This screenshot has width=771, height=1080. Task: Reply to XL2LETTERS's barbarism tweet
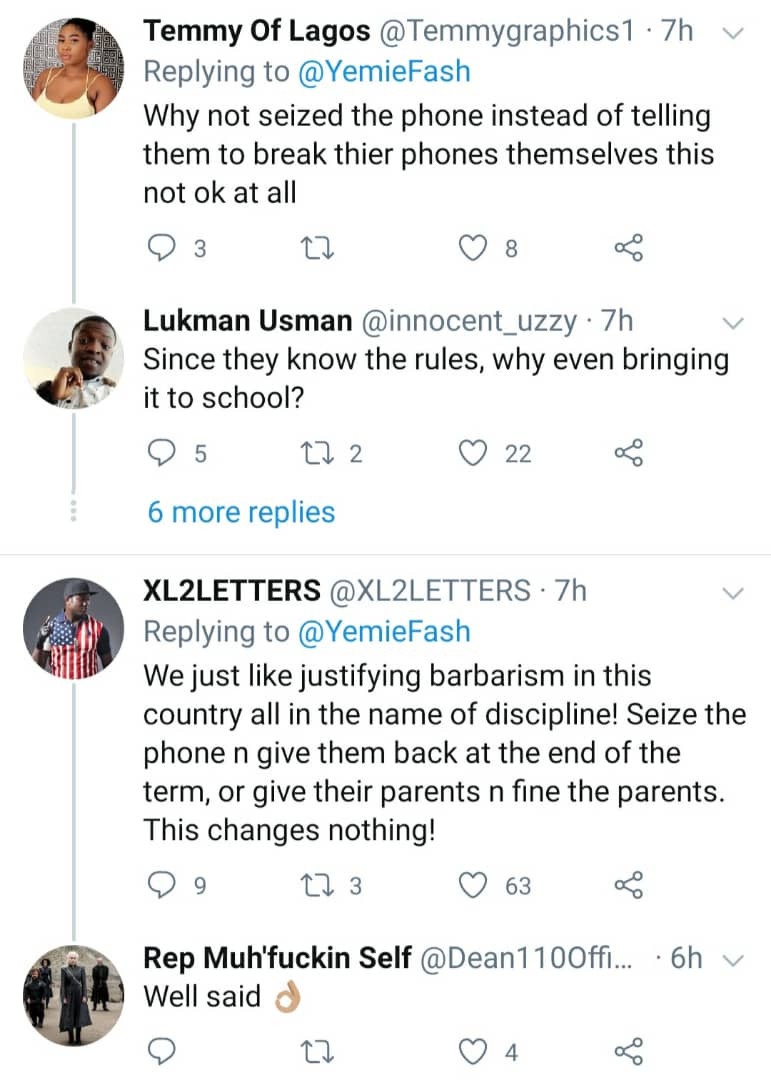(x=160, y=885)
